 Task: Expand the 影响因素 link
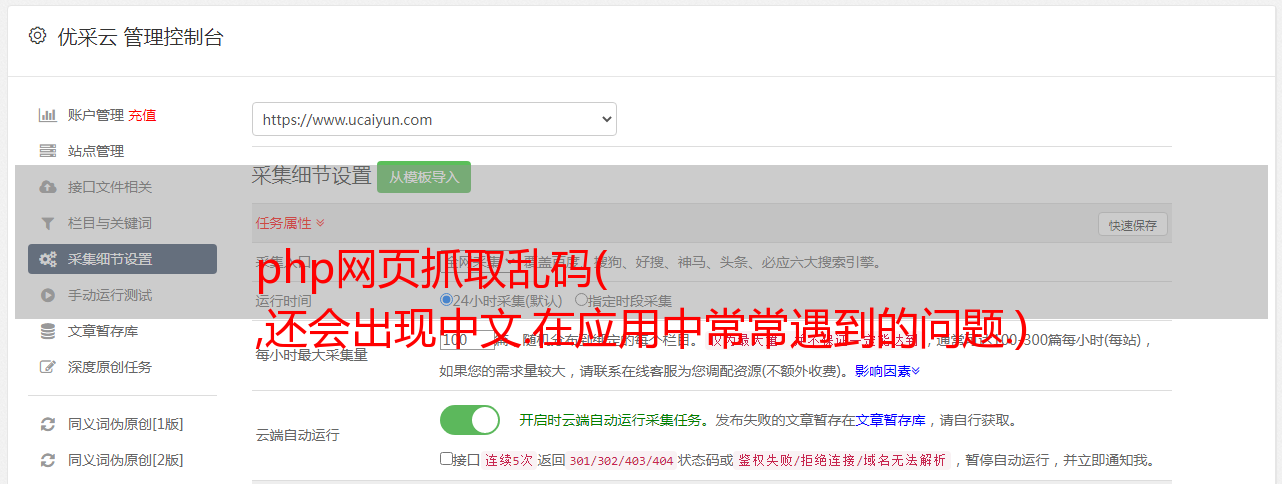point(887,371)
